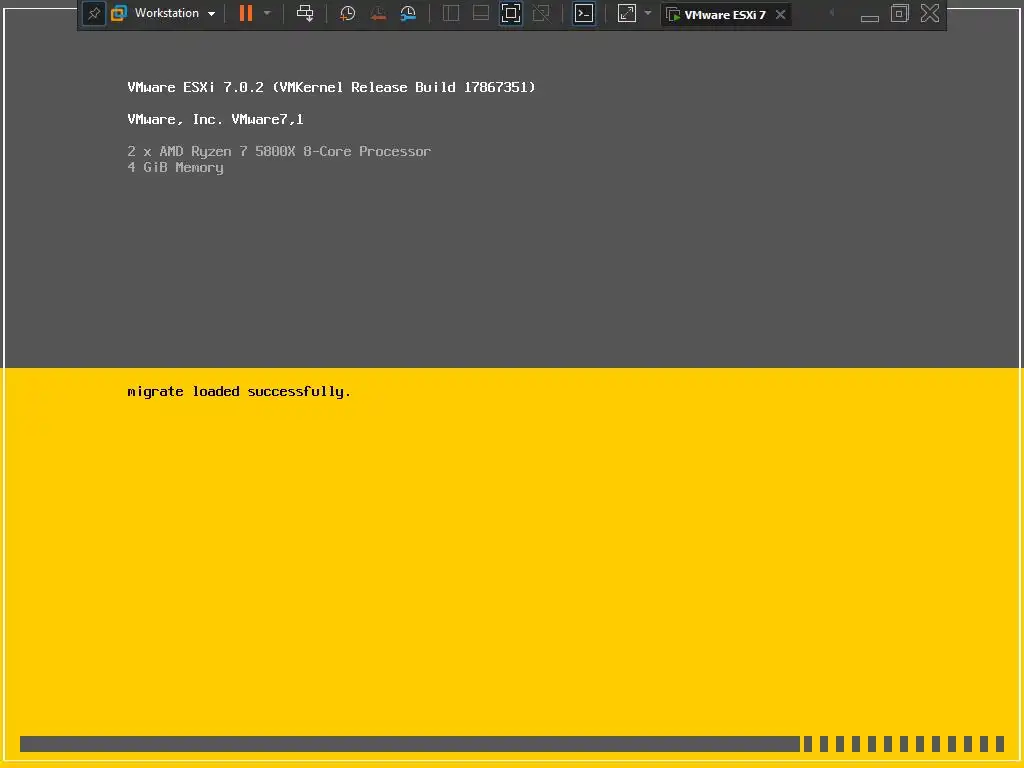Click the previous tab arrow
The width and height of the screenshot is (1024, 768).
click(x=831, y=13)
